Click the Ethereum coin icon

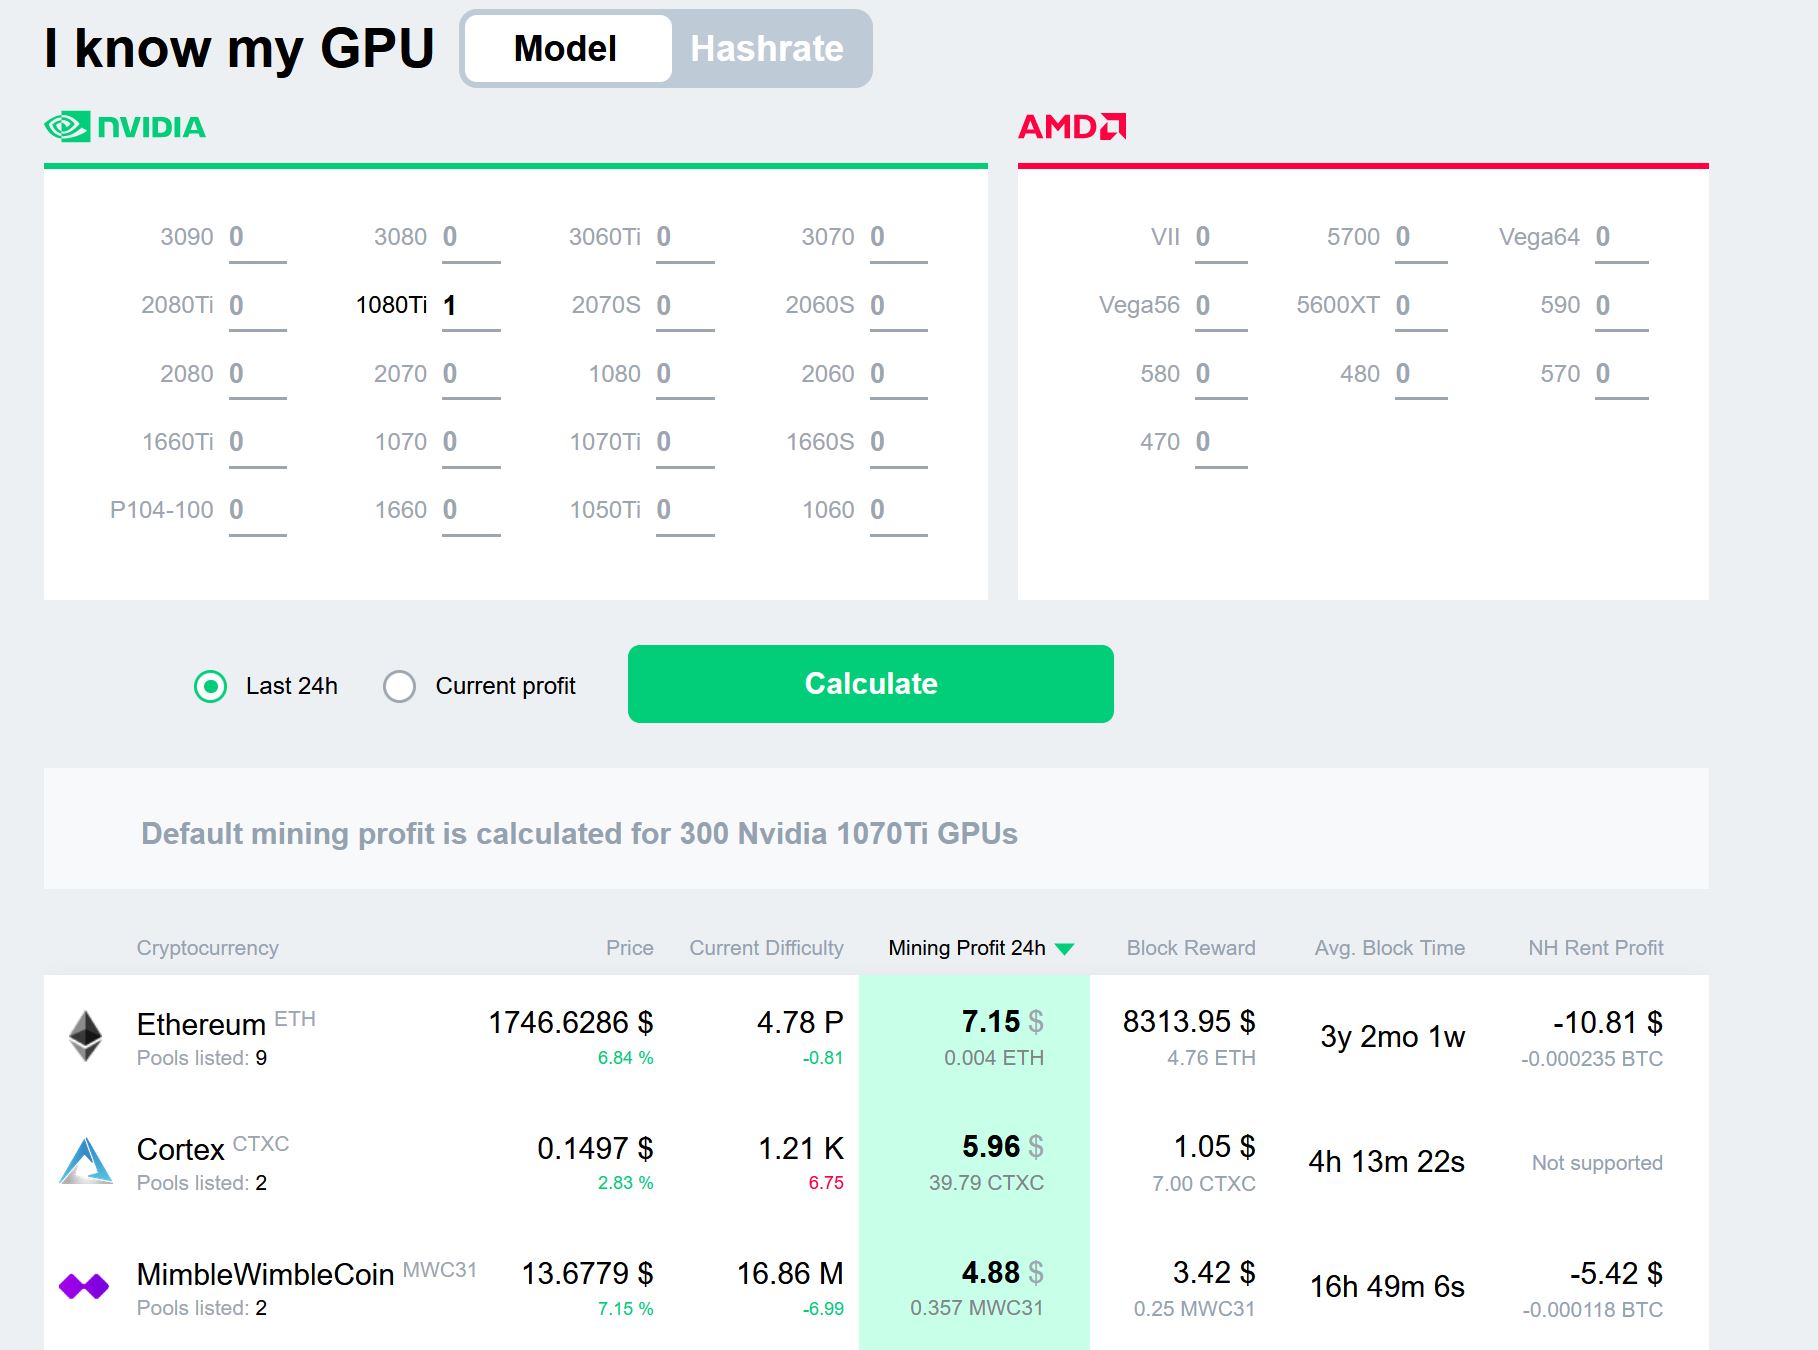[x=85, y=1036]
